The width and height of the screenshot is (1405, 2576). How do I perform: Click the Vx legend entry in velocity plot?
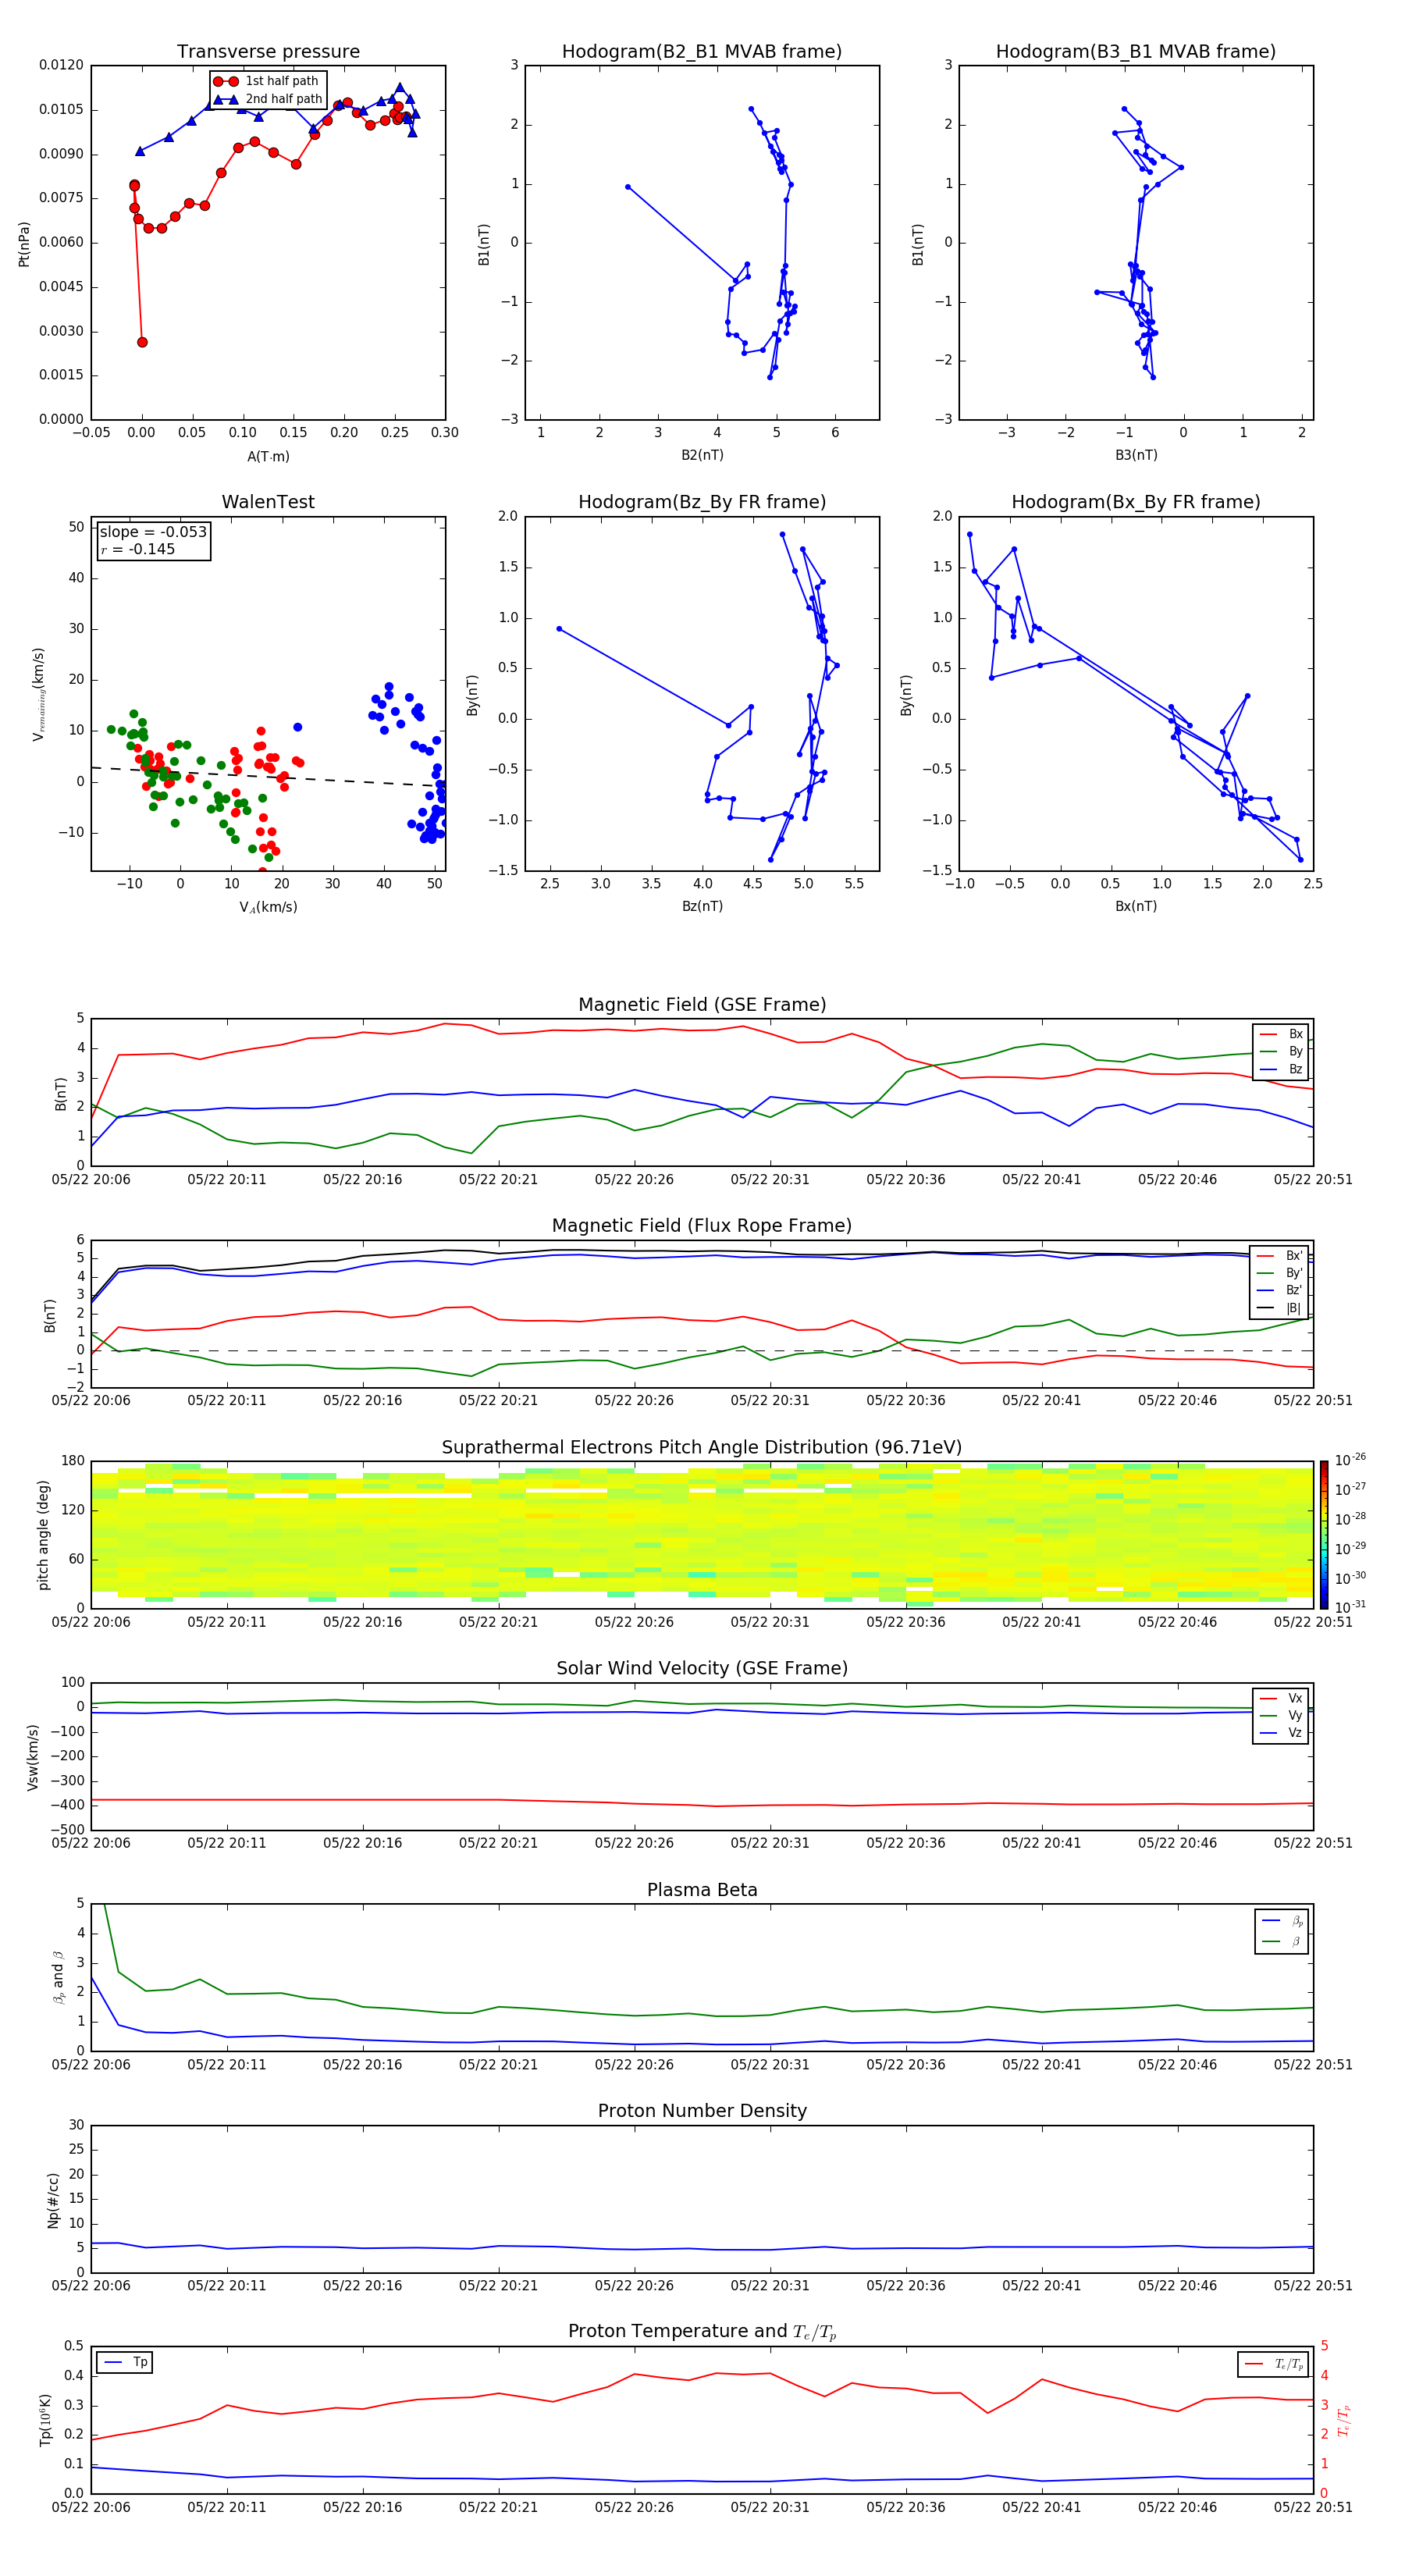tap(1282, 1698)
